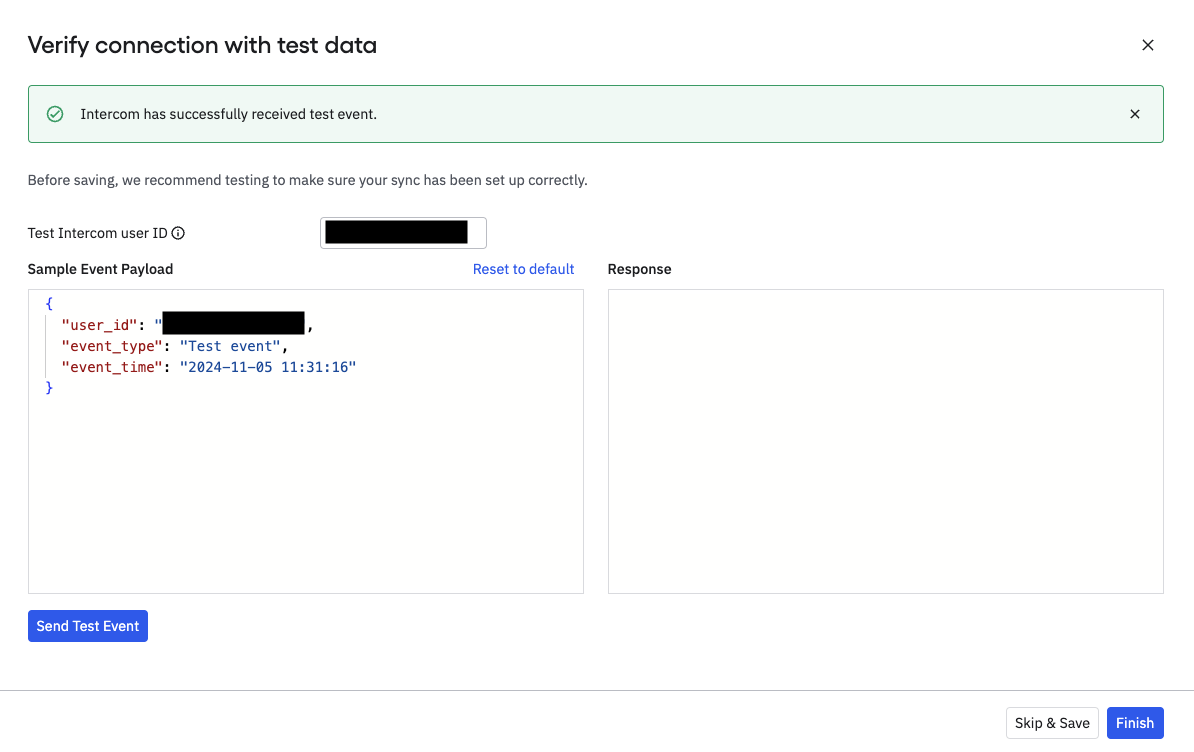The width and height of the screenshot is (1194, 752).
Task: Click the "Test event" string value
Action: pos(230,346)
